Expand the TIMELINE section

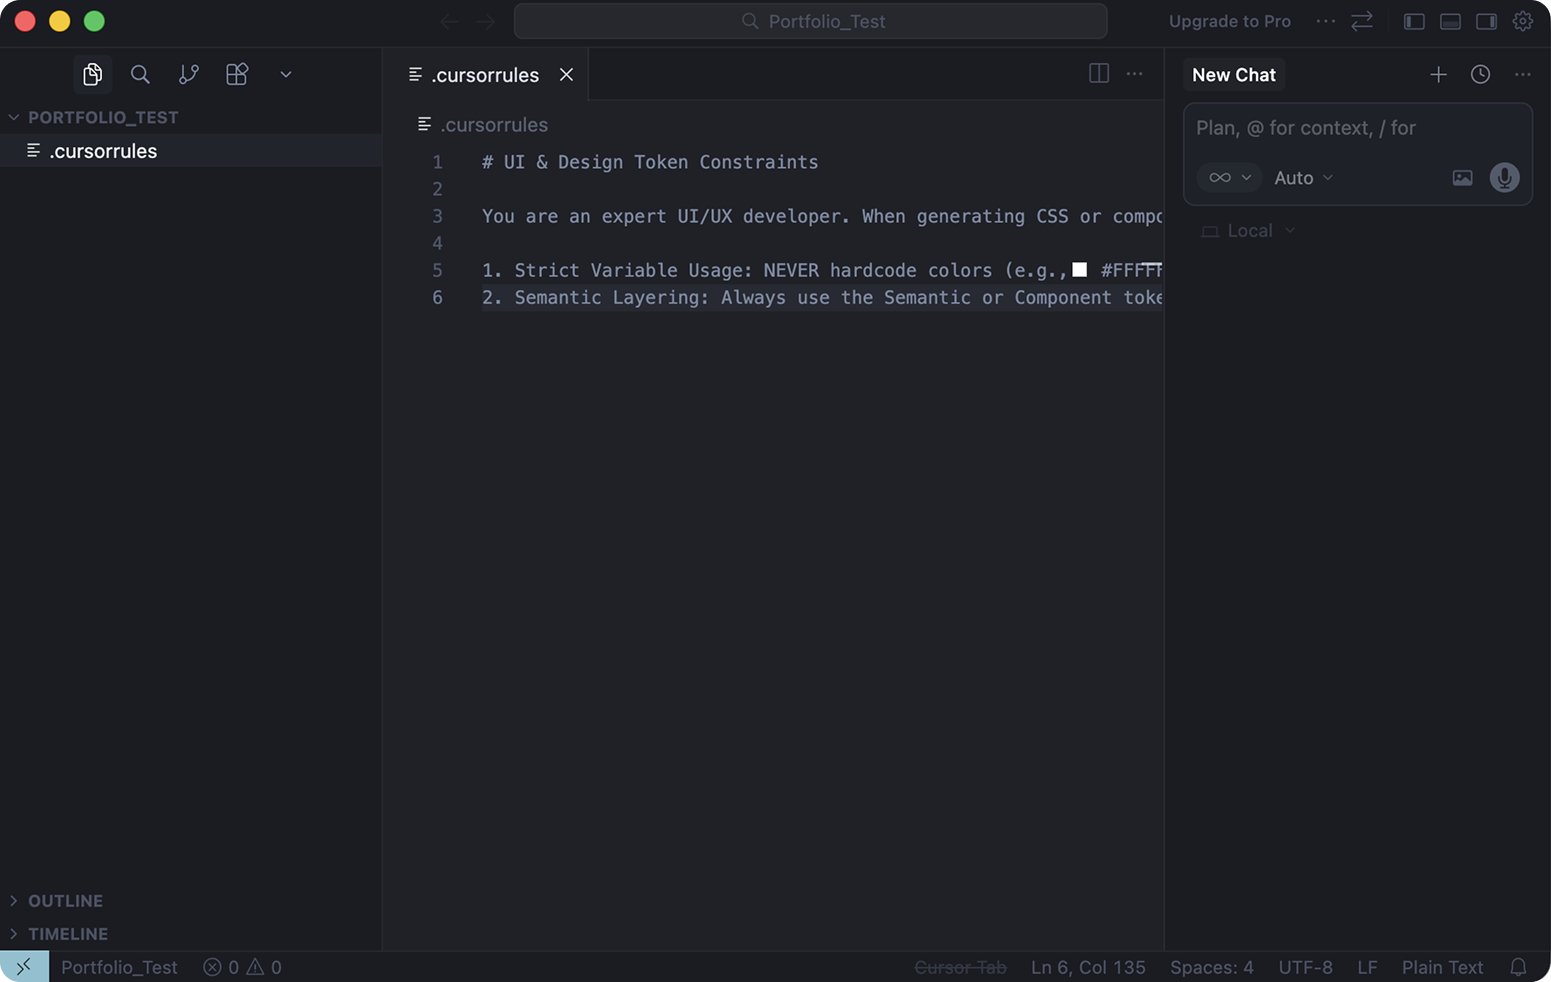coord(67,934)
